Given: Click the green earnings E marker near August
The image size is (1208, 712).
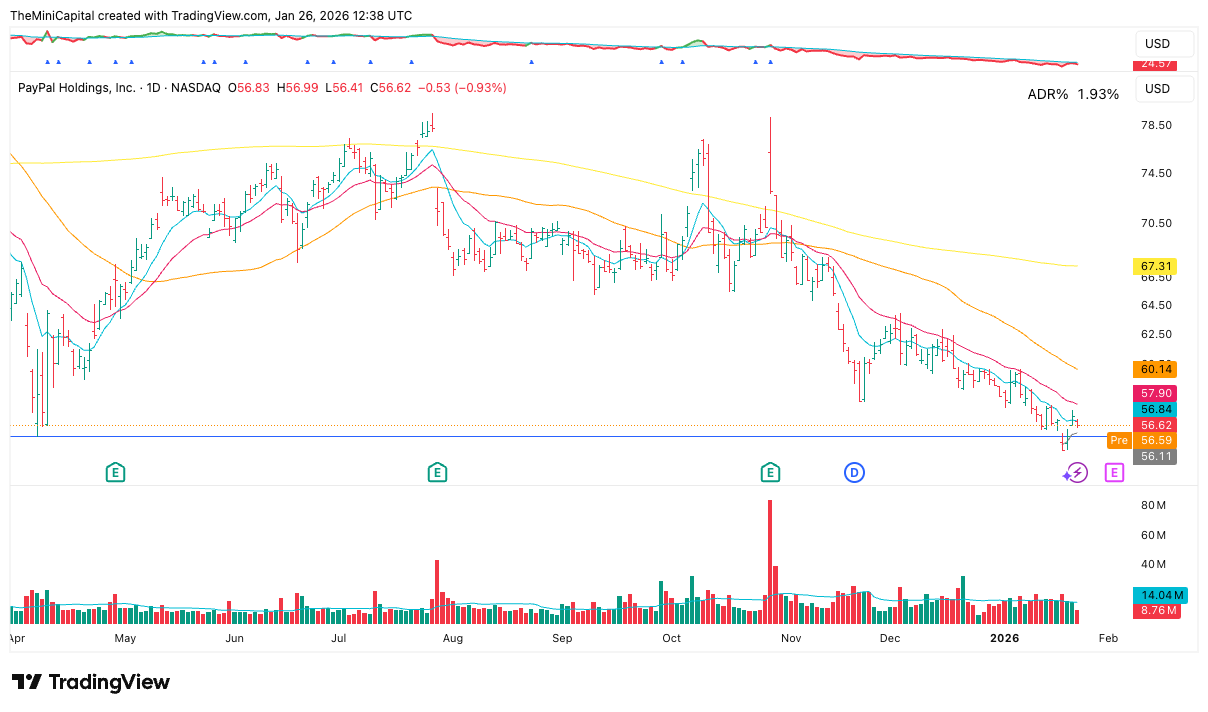Looking at the screenshot, I should [436, 472].
